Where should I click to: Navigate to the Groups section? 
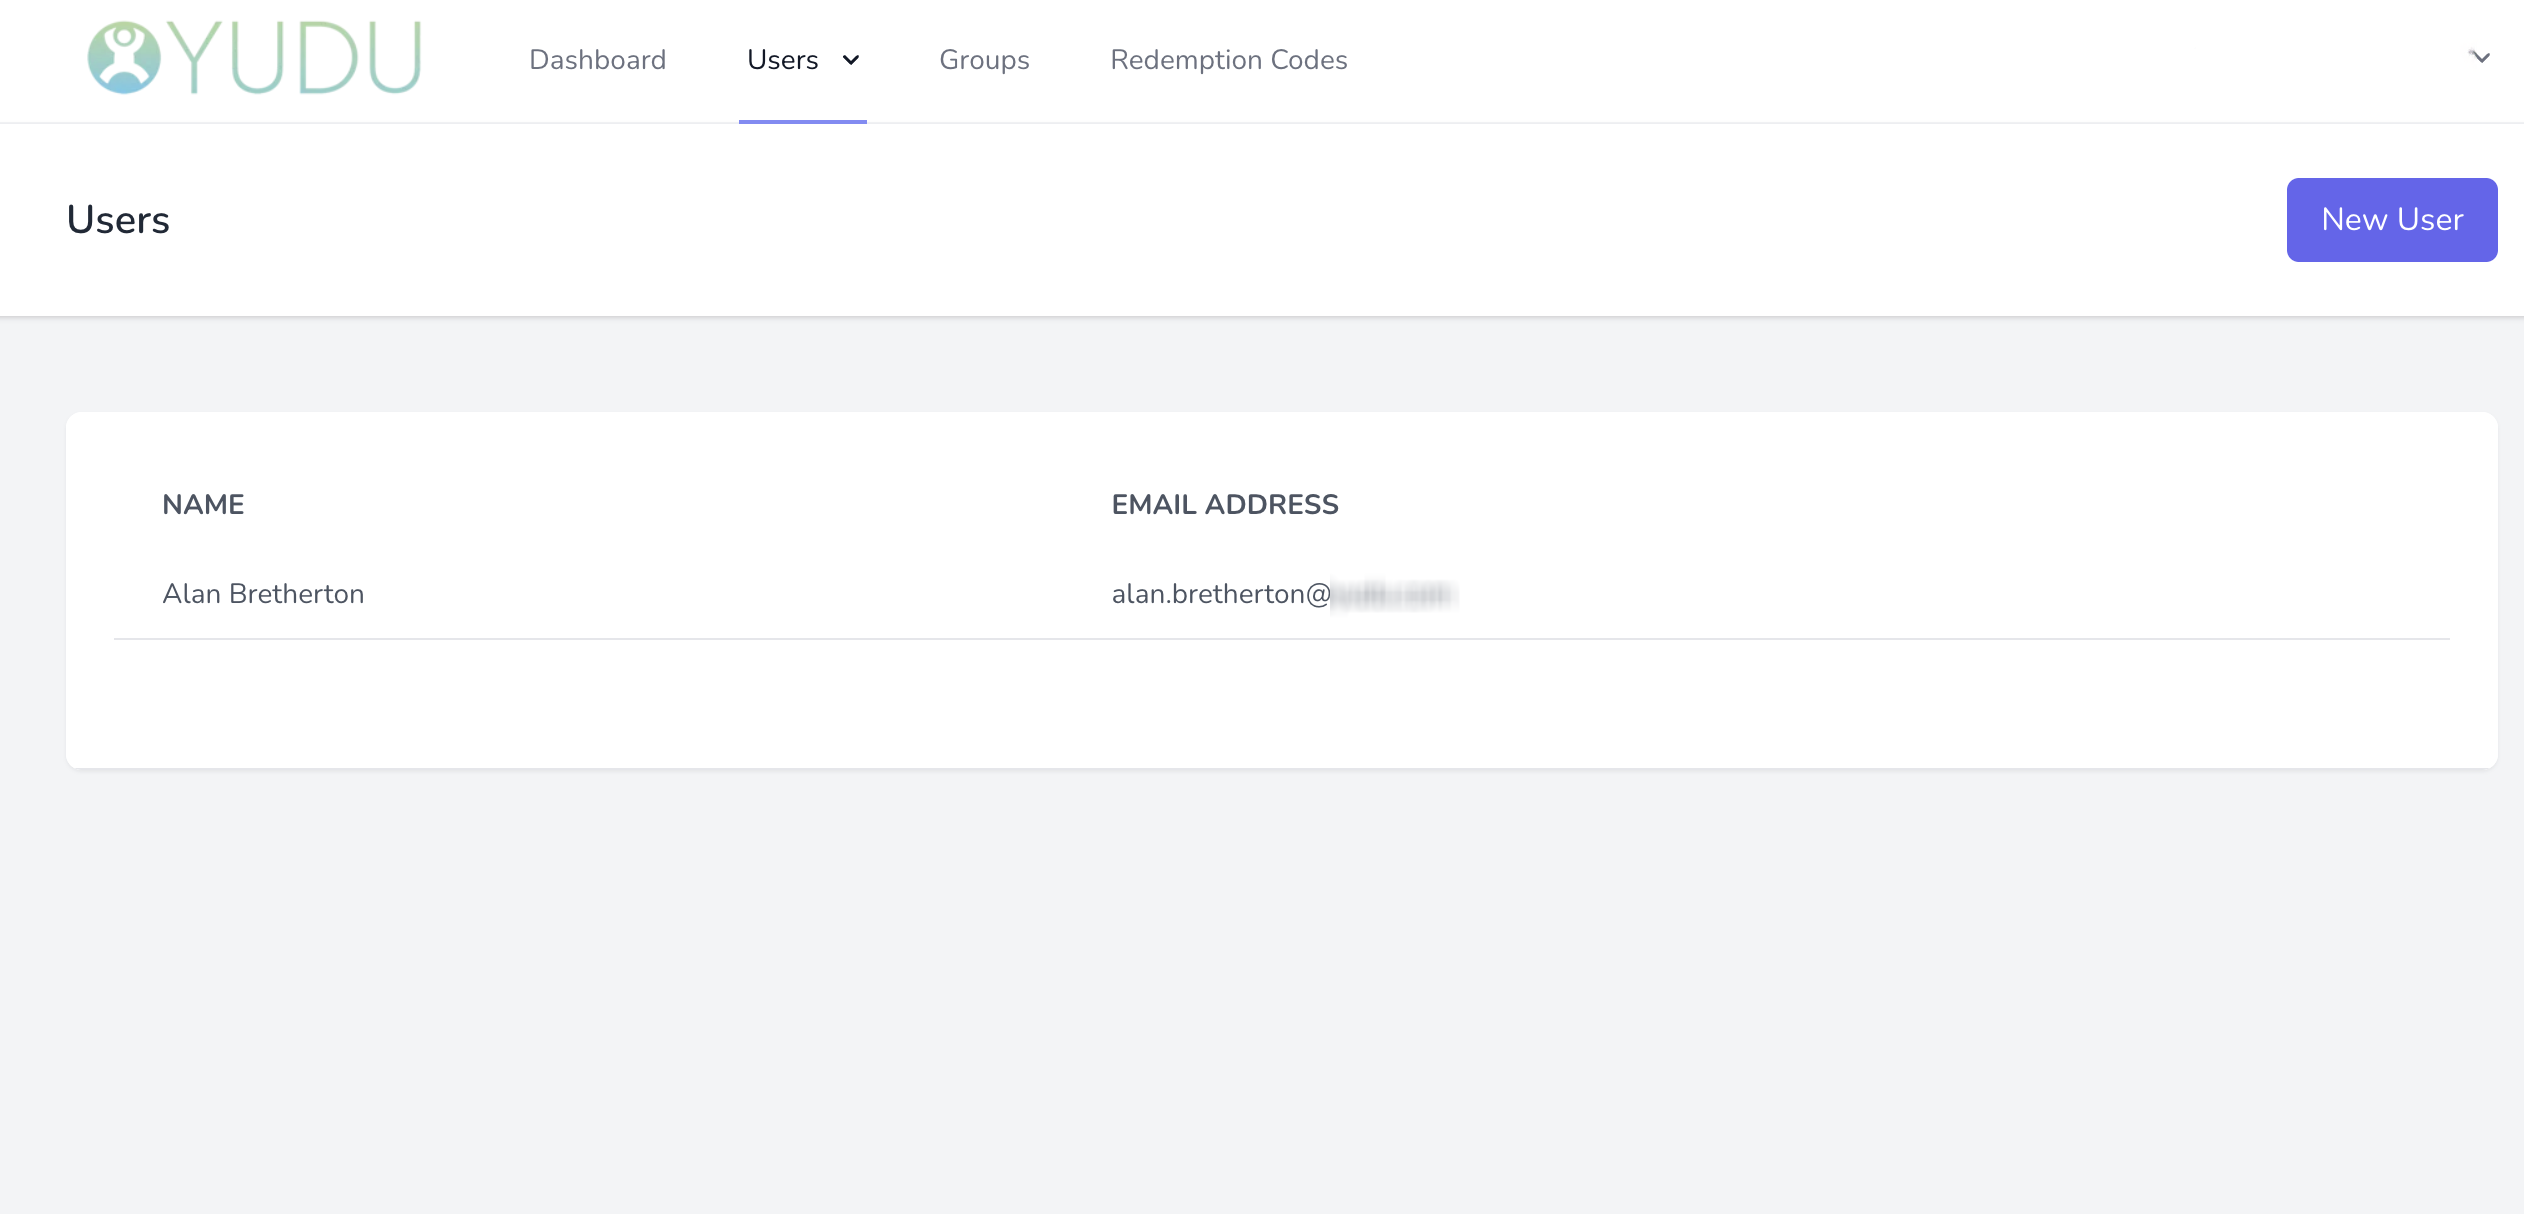(x=983, y=60)
